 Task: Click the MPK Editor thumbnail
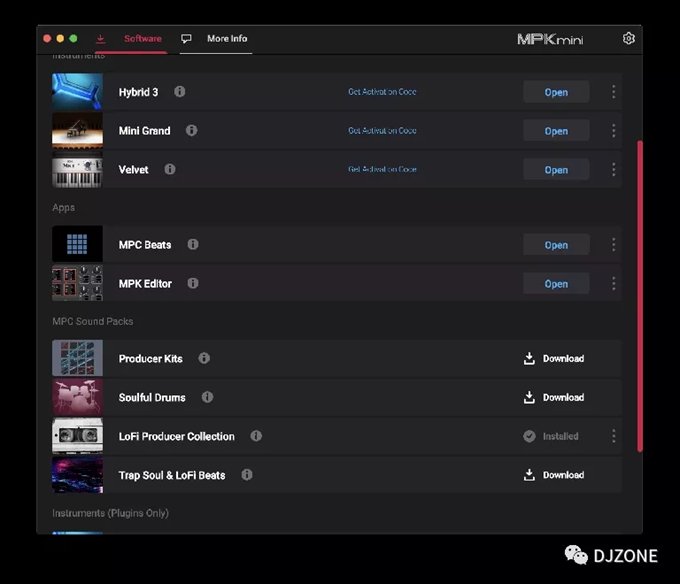pos(77,283)
